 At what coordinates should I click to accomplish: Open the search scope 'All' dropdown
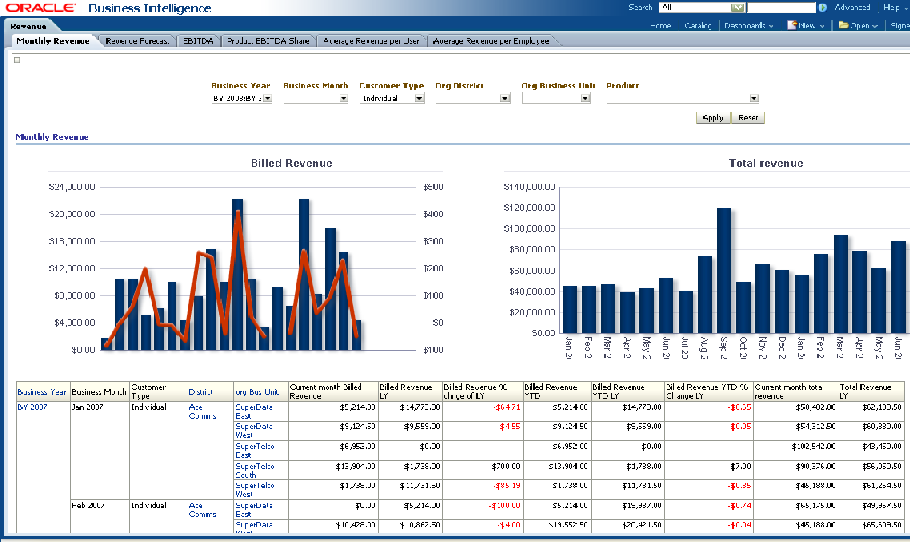point(737,8)
